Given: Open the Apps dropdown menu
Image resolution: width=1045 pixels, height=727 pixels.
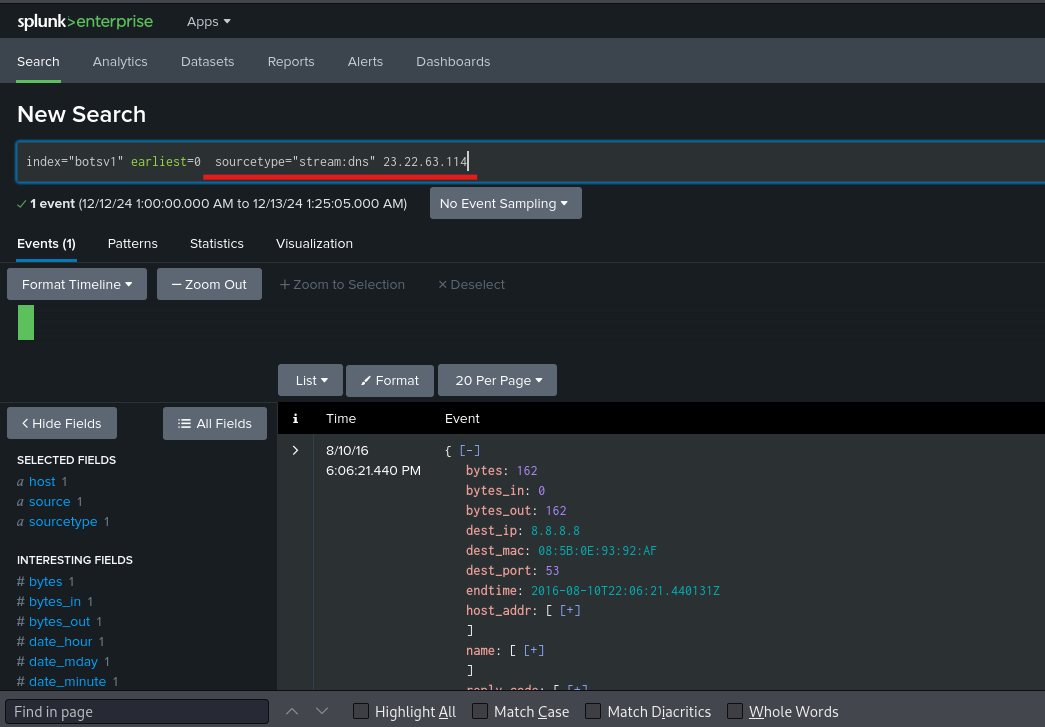Looking at the screenshot, I should 209,22.
